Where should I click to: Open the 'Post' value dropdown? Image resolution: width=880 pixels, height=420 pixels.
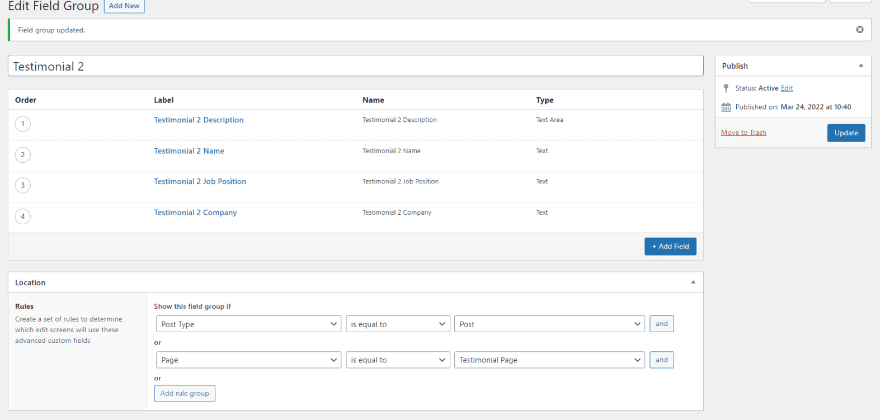coord(548,324)
